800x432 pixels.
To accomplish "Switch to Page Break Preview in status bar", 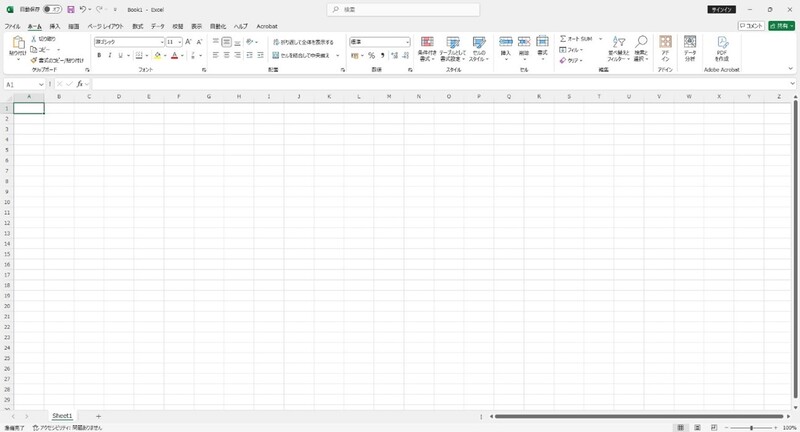I will (x=714, y=427).
